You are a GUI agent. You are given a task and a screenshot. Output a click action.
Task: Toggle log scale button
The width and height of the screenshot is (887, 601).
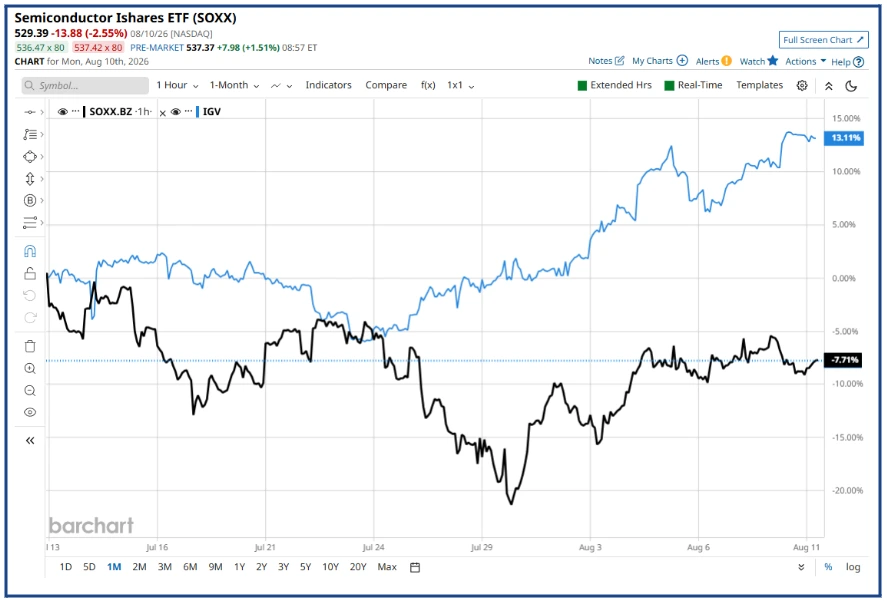point(853,566)
